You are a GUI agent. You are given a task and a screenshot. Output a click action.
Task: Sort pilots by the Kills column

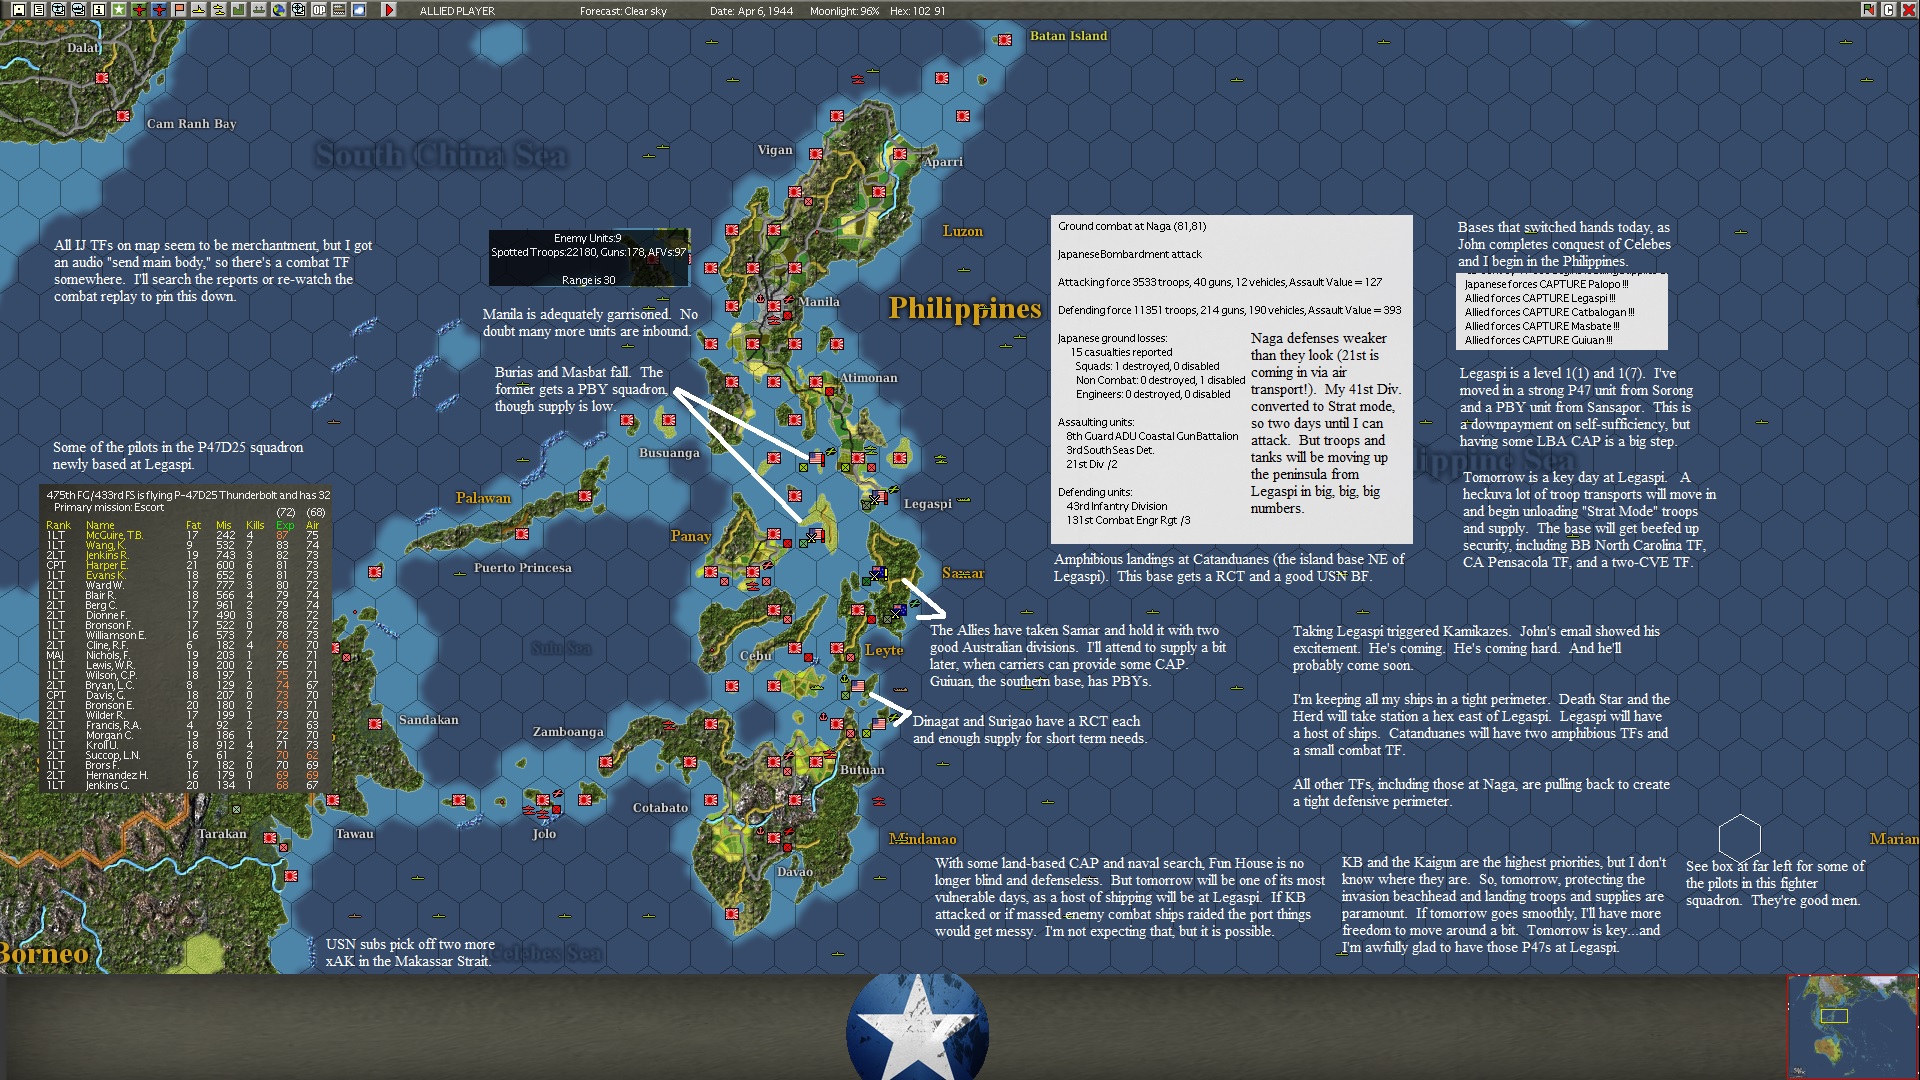tap(255, 525)
